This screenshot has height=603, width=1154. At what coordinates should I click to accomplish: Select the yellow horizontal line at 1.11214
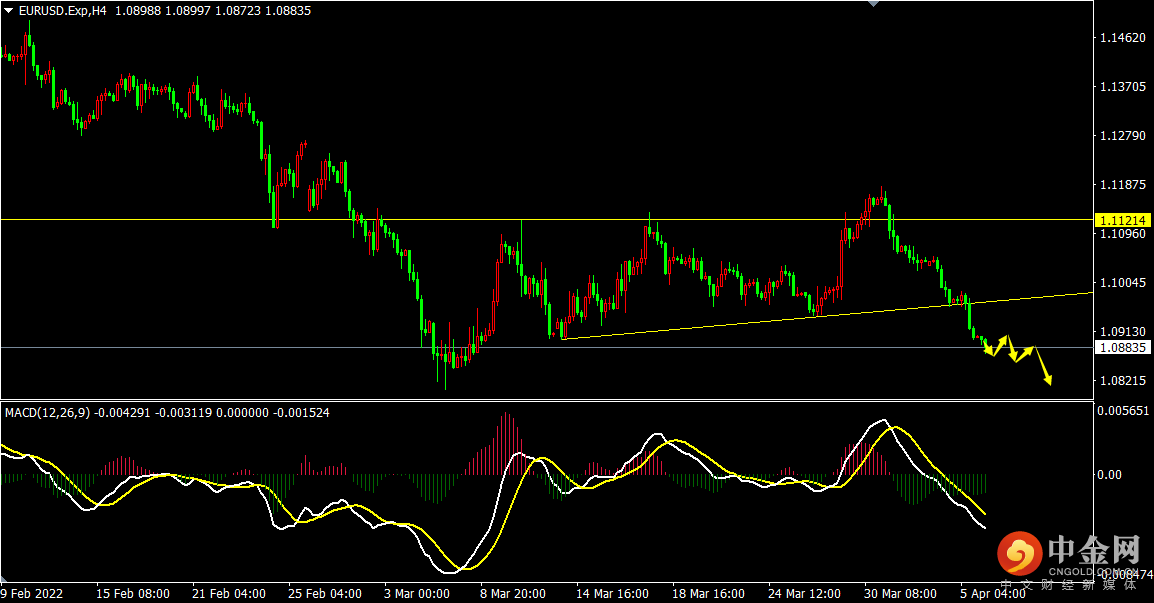[x=547, y=219]
